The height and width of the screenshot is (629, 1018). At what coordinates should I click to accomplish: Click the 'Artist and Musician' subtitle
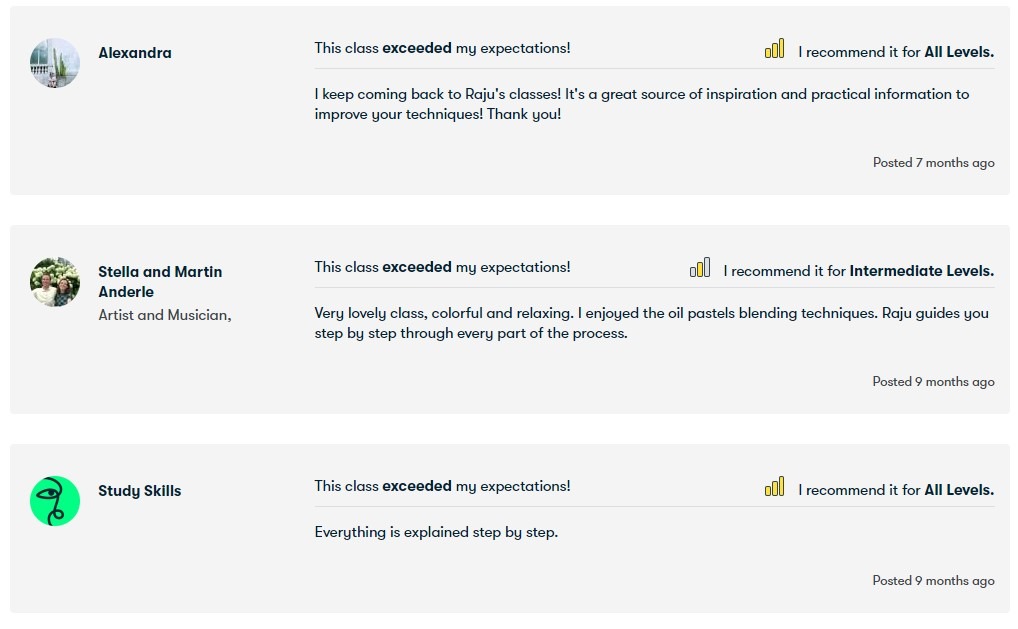165,315
